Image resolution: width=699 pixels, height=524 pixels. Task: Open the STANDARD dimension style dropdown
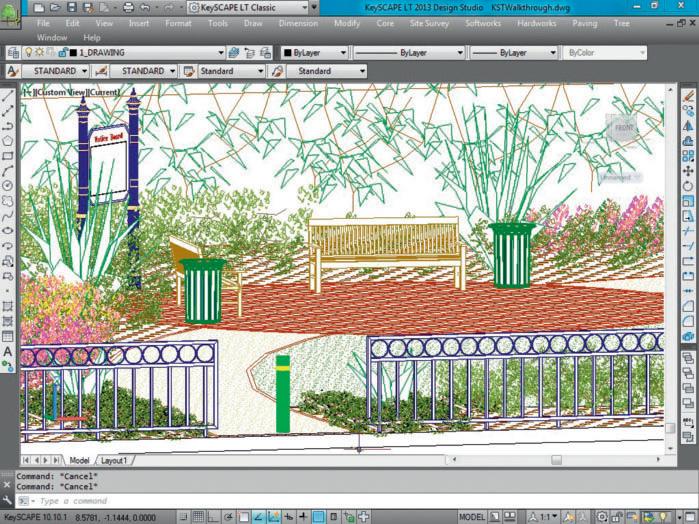(173, 71)
